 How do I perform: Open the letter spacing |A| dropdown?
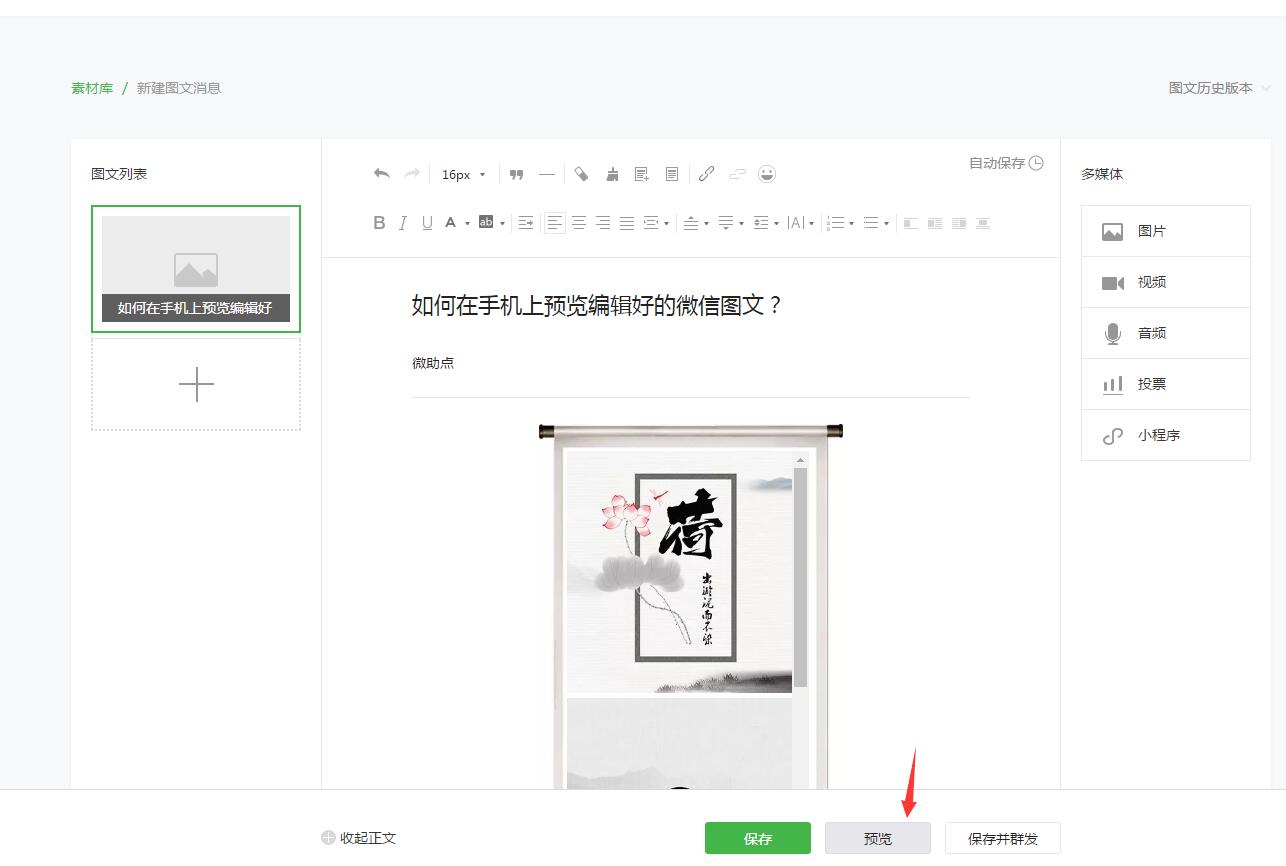(x=801, y=223)
